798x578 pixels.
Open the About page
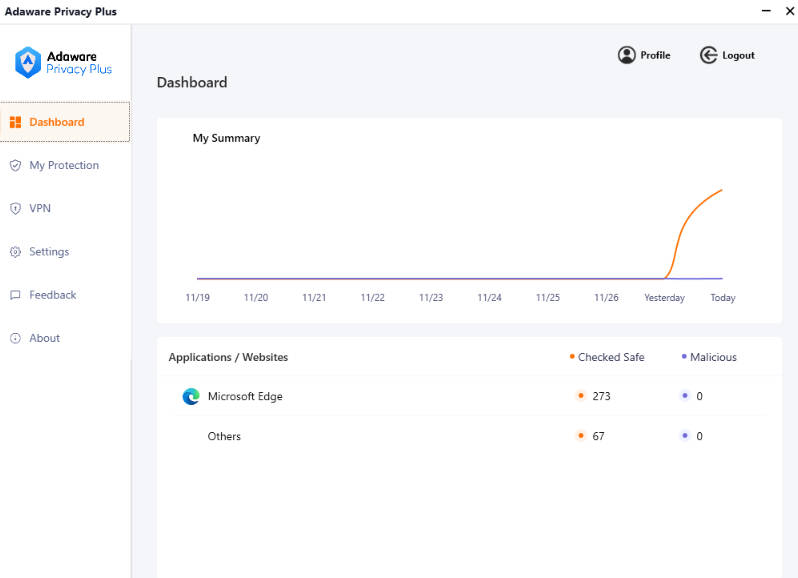65,338
